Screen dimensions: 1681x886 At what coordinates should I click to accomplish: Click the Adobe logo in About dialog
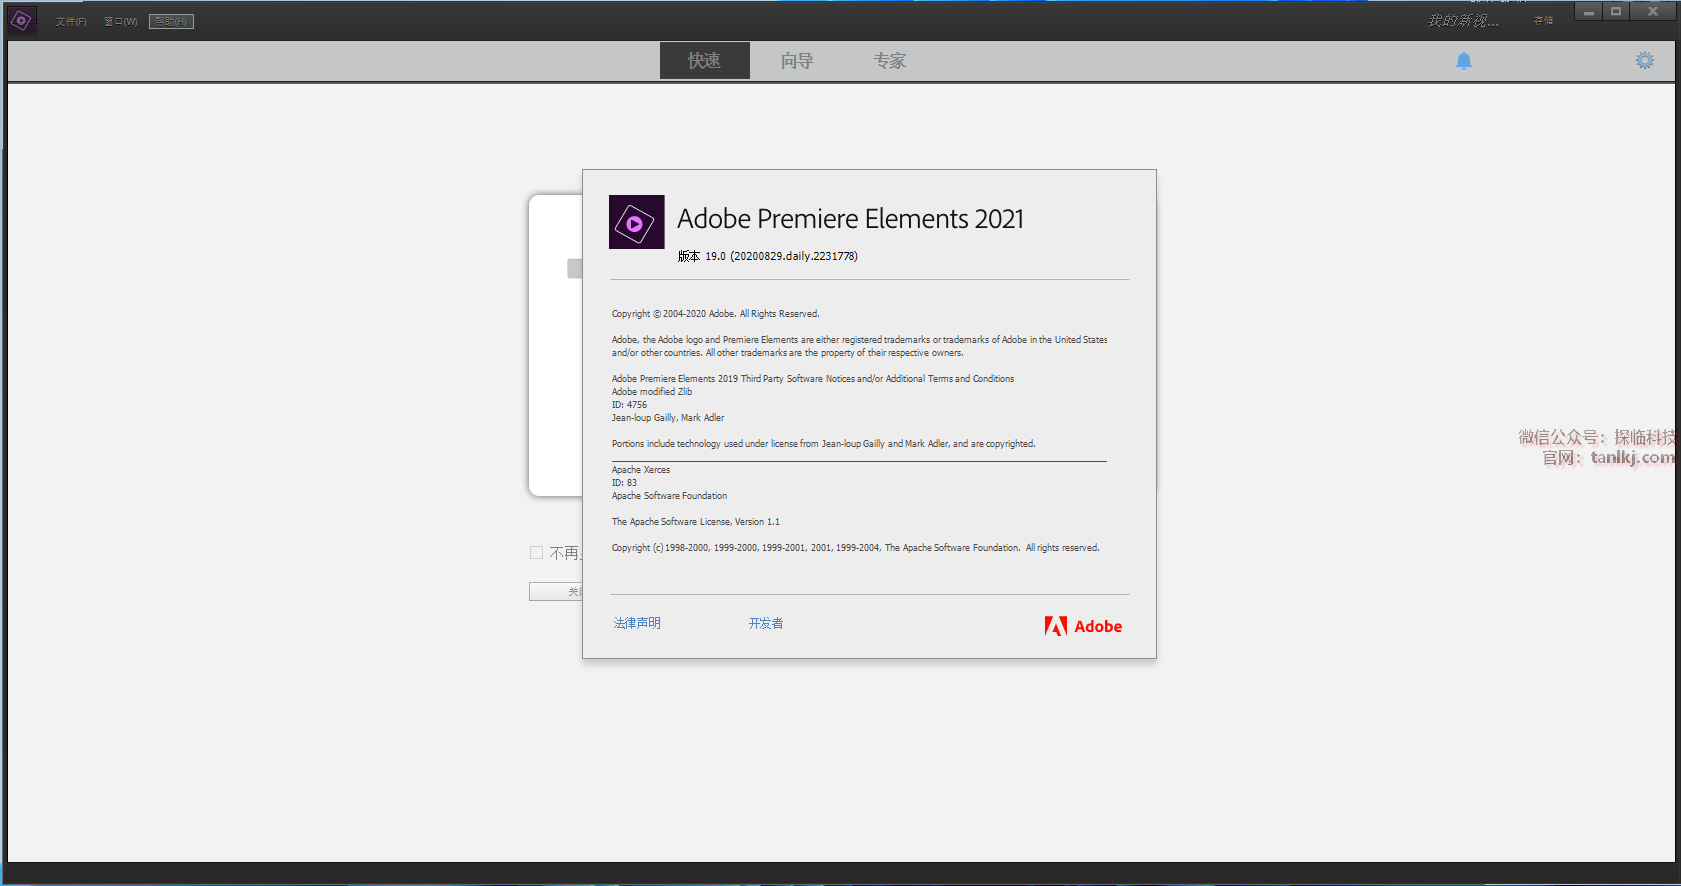pyautogui.click(x=1084, y=626)
